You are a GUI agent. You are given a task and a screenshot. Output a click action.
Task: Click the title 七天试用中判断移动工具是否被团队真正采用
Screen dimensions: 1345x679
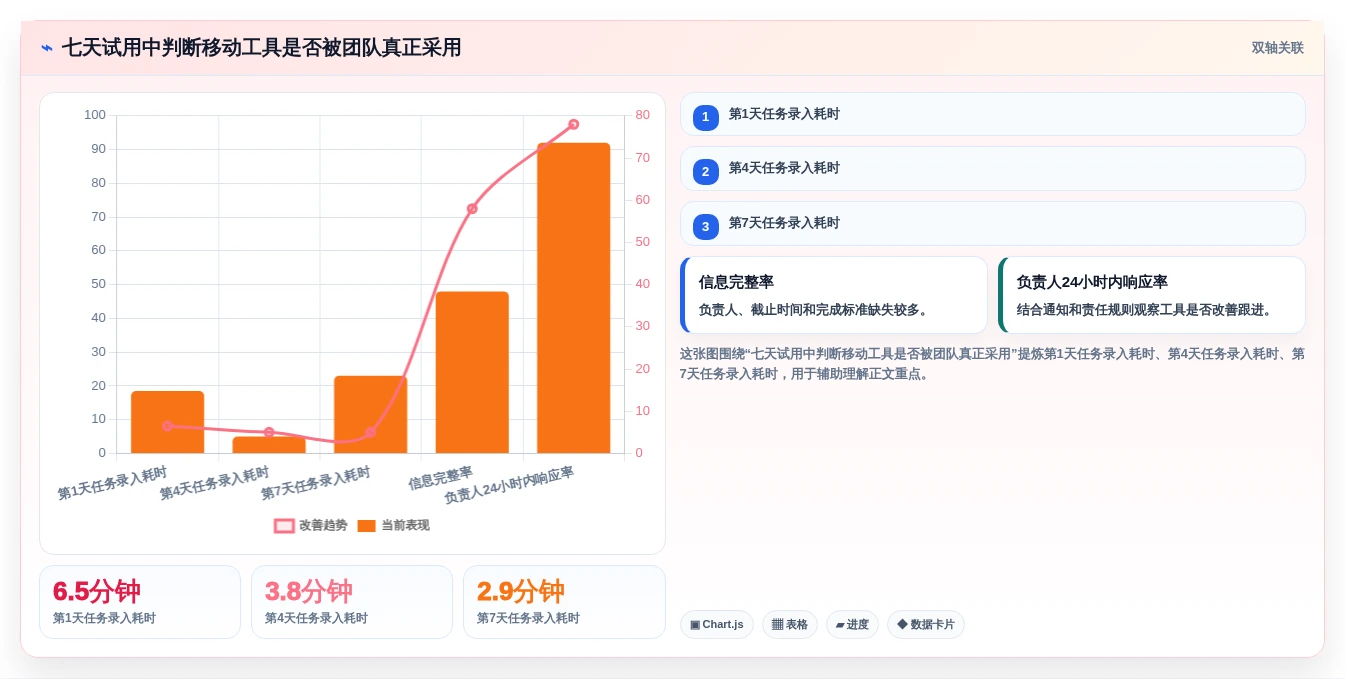tap(261, 48)
